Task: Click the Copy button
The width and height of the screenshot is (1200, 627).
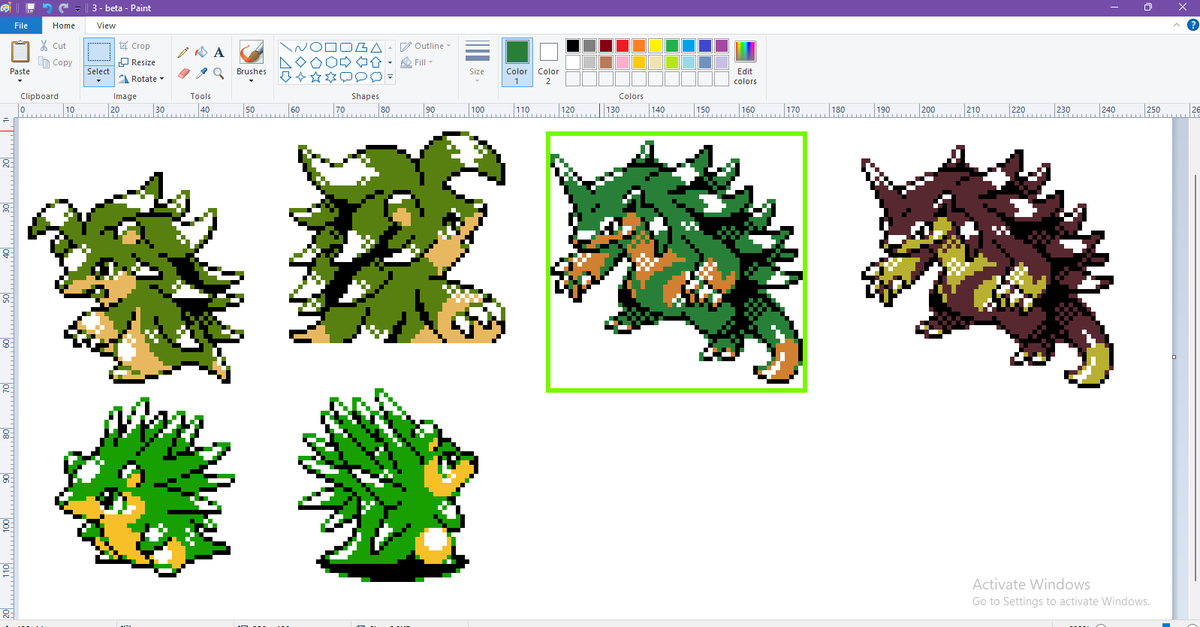Action: point(55,62)
